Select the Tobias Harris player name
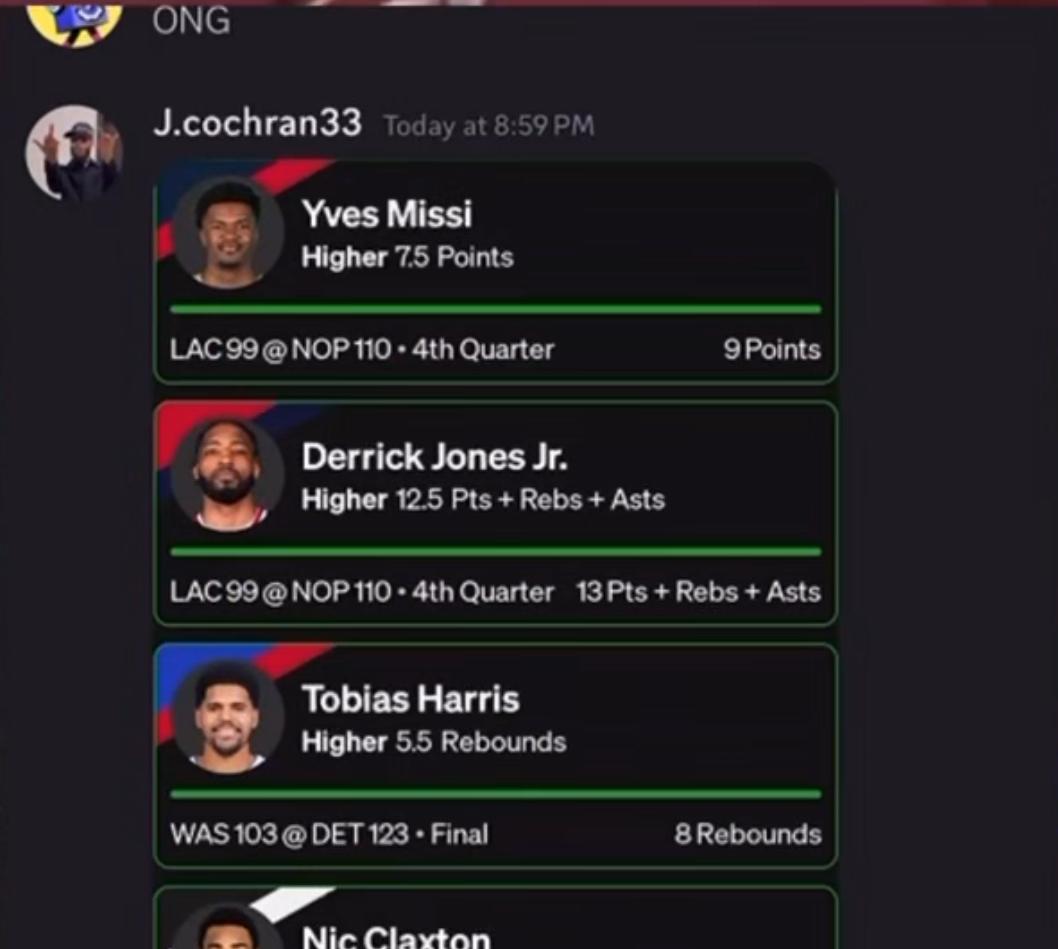Viewport: 1058px width, 949px height. click(x=410, y=699)
